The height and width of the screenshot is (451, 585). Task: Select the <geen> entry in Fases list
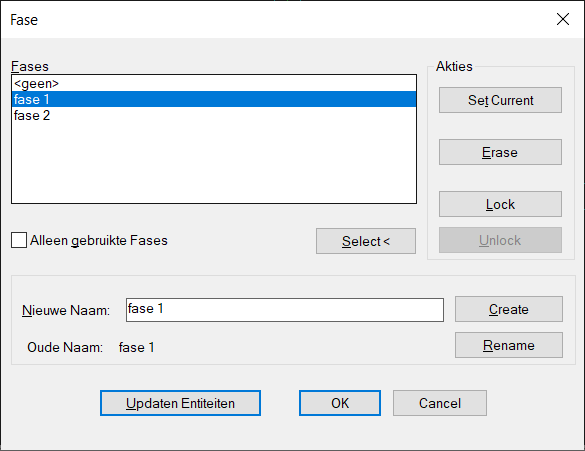coord(214,83)
